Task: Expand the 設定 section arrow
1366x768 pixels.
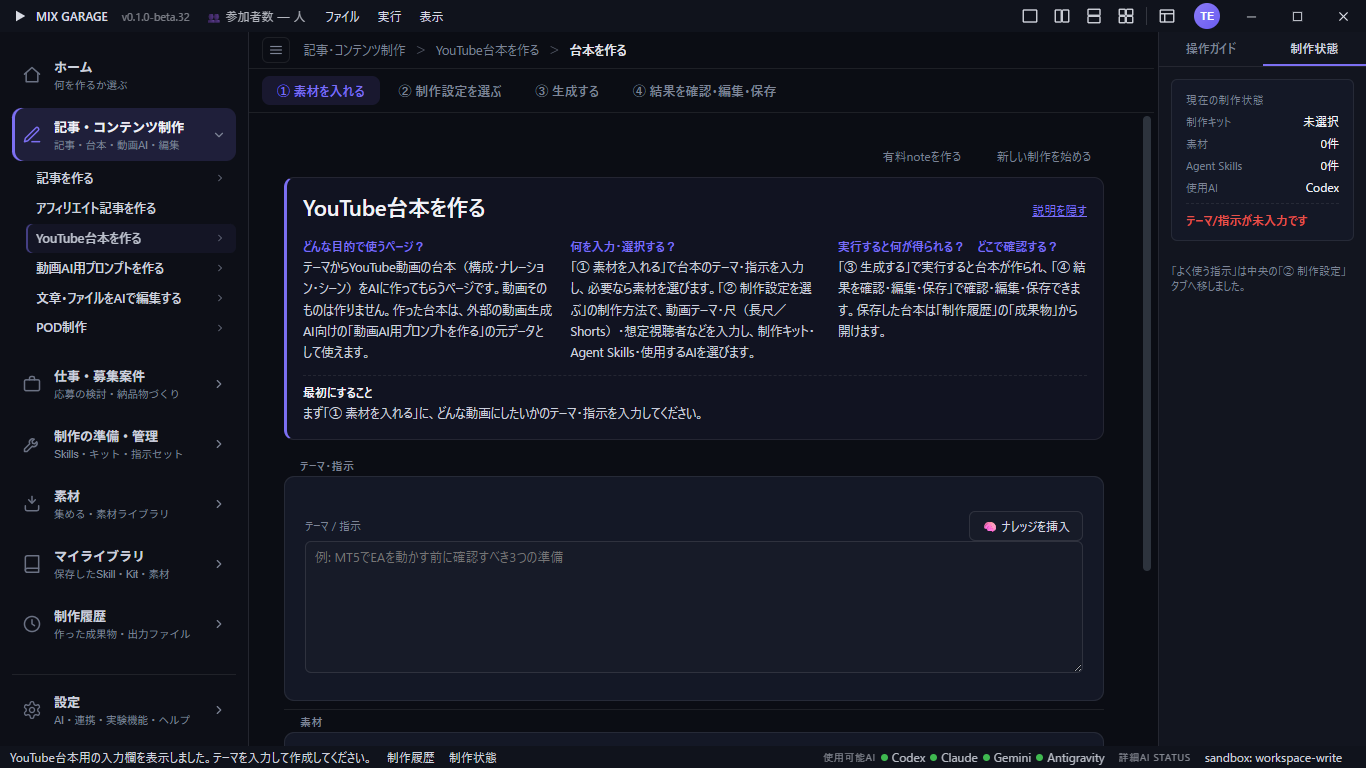Action: pos(219,710)
